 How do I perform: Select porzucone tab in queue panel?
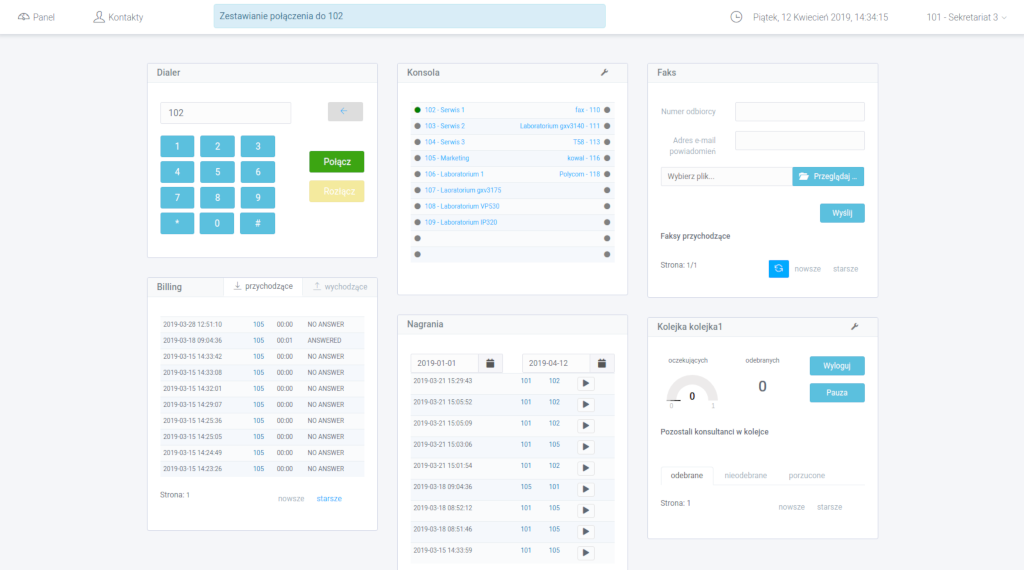pyautogui.click(x=807, y=475)
